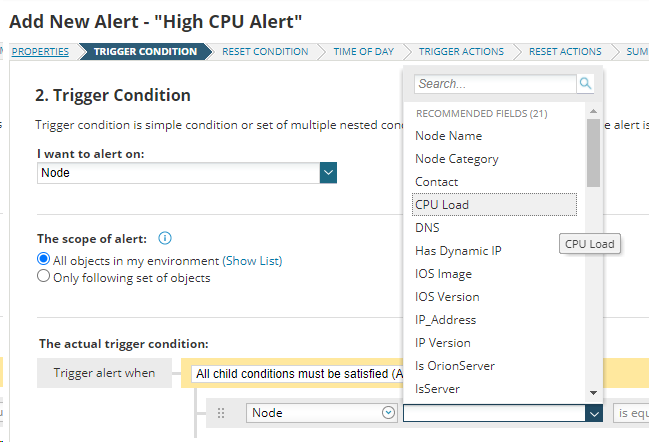Click the Show List link

pyautogui.click(x=253, y=261)
